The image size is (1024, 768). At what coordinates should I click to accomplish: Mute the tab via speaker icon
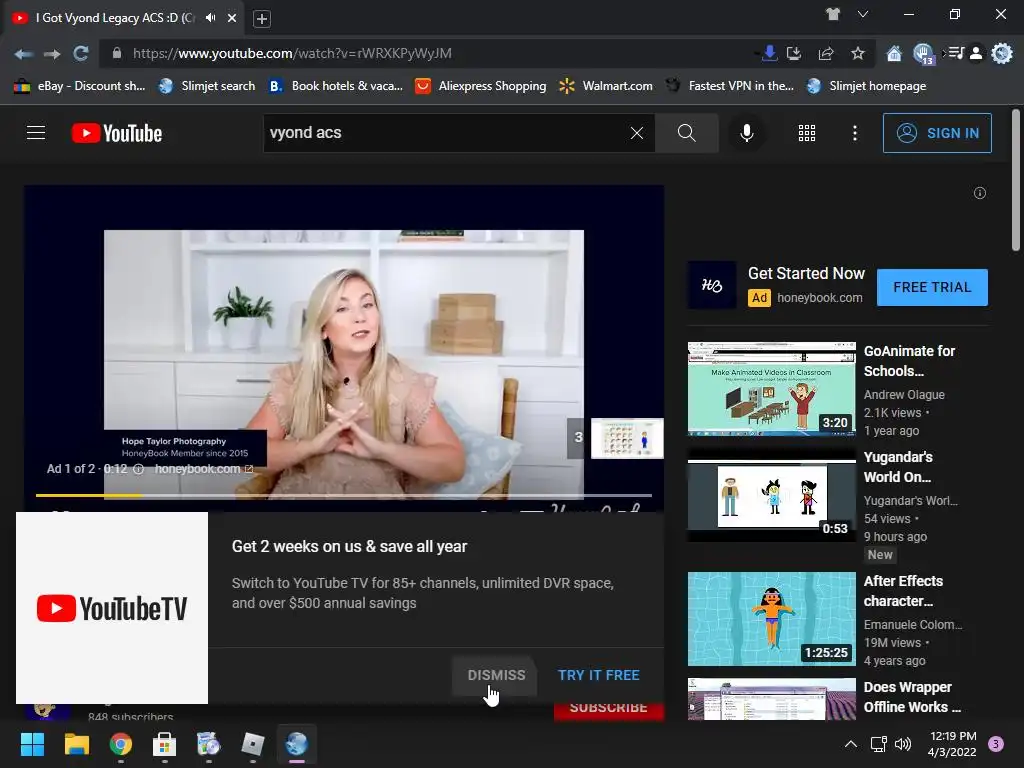pyautogui.click(x=210, y=18)
